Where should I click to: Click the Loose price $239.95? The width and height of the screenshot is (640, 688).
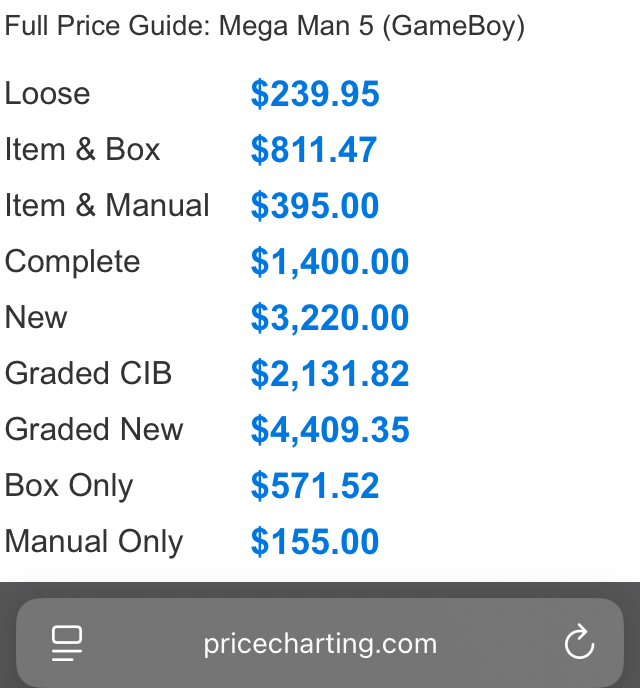315,94
